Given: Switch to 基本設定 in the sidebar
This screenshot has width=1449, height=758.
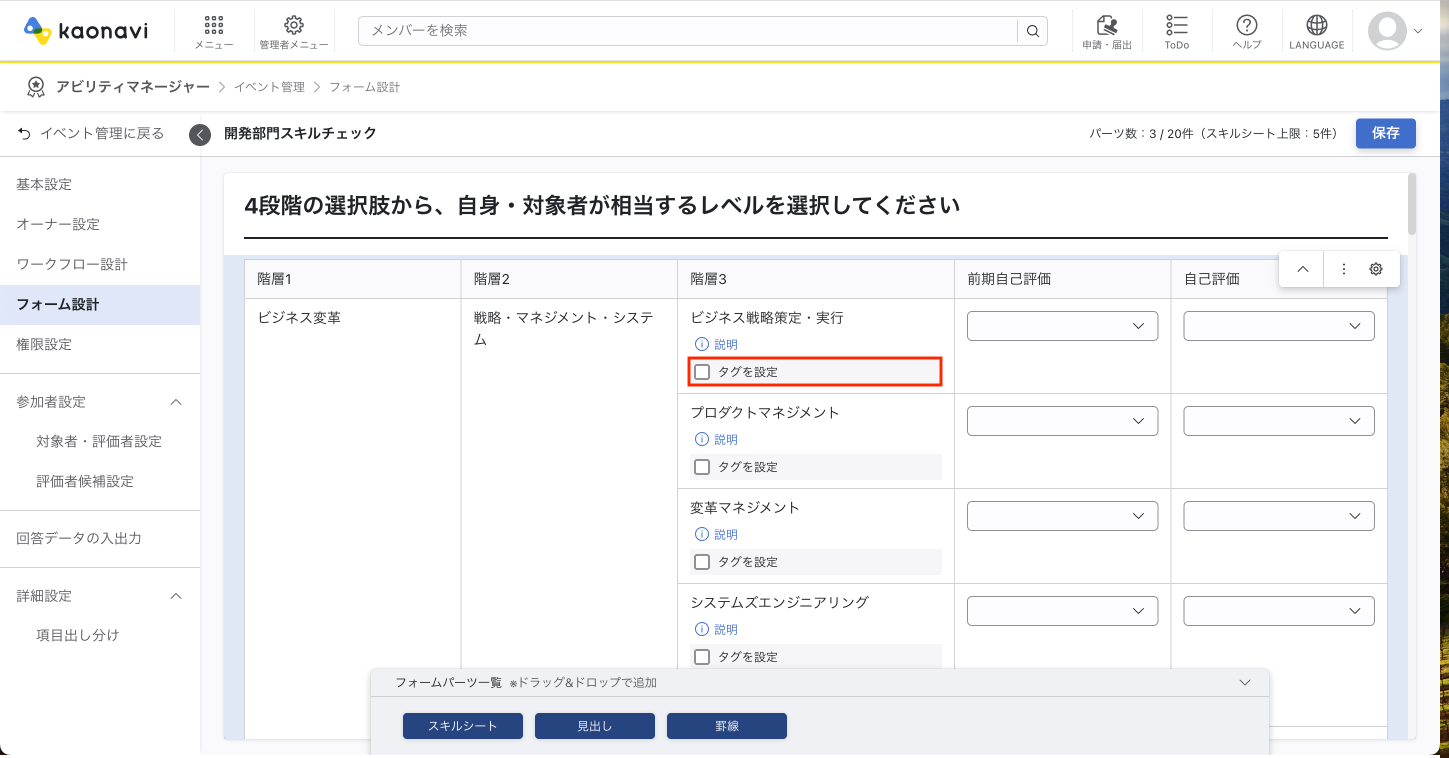Looking at the screenshot, I should 44,184.
